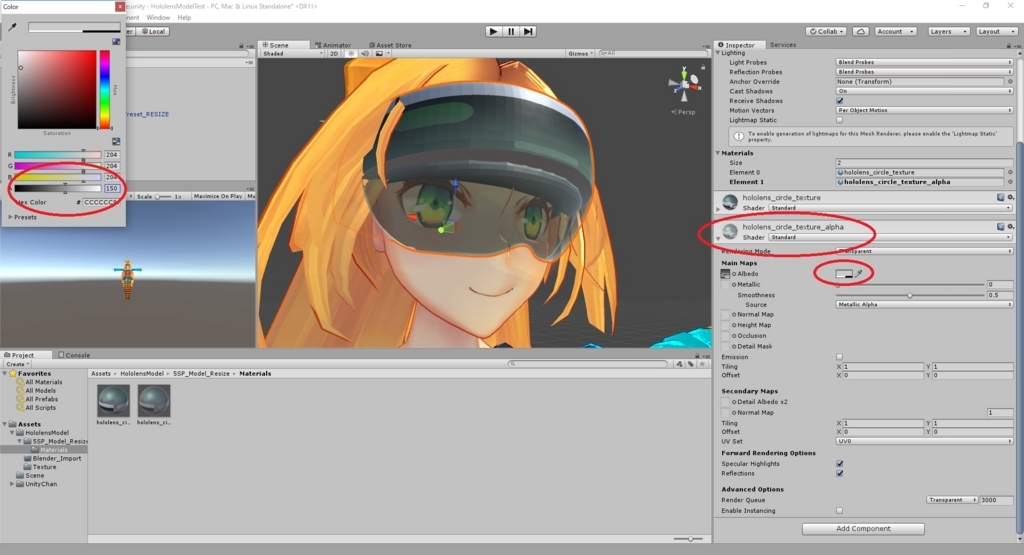Click the Add Component button
Viewport: 1024px width, 555px height.
point(863,529)
